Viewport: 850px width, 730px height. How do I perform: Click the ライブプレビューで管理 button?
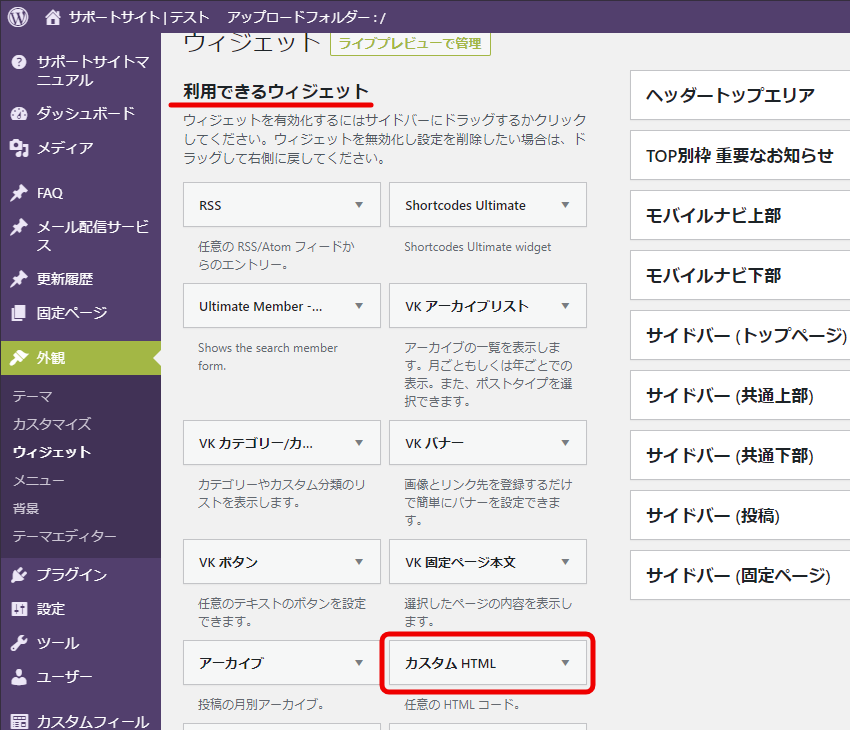pos(410,43)
